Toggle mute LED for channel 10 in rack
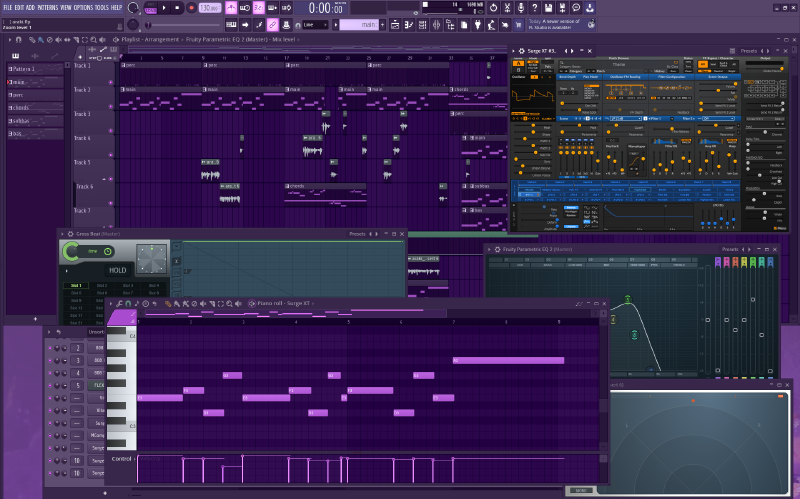 [51, 460]
